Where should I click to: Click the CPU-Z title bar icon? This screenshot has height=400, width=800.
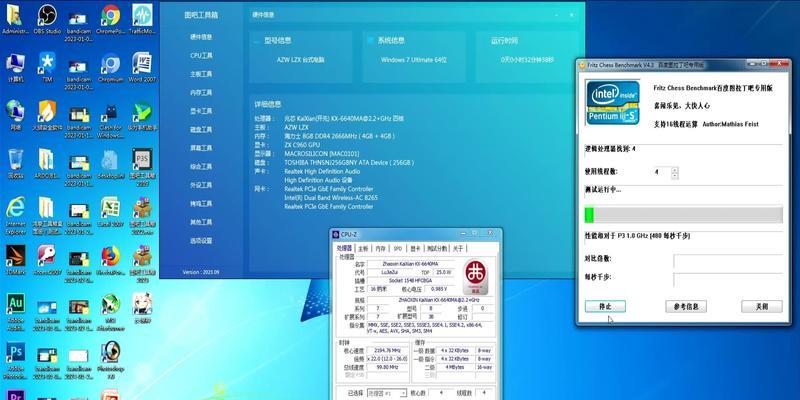[x=335, y=234]
